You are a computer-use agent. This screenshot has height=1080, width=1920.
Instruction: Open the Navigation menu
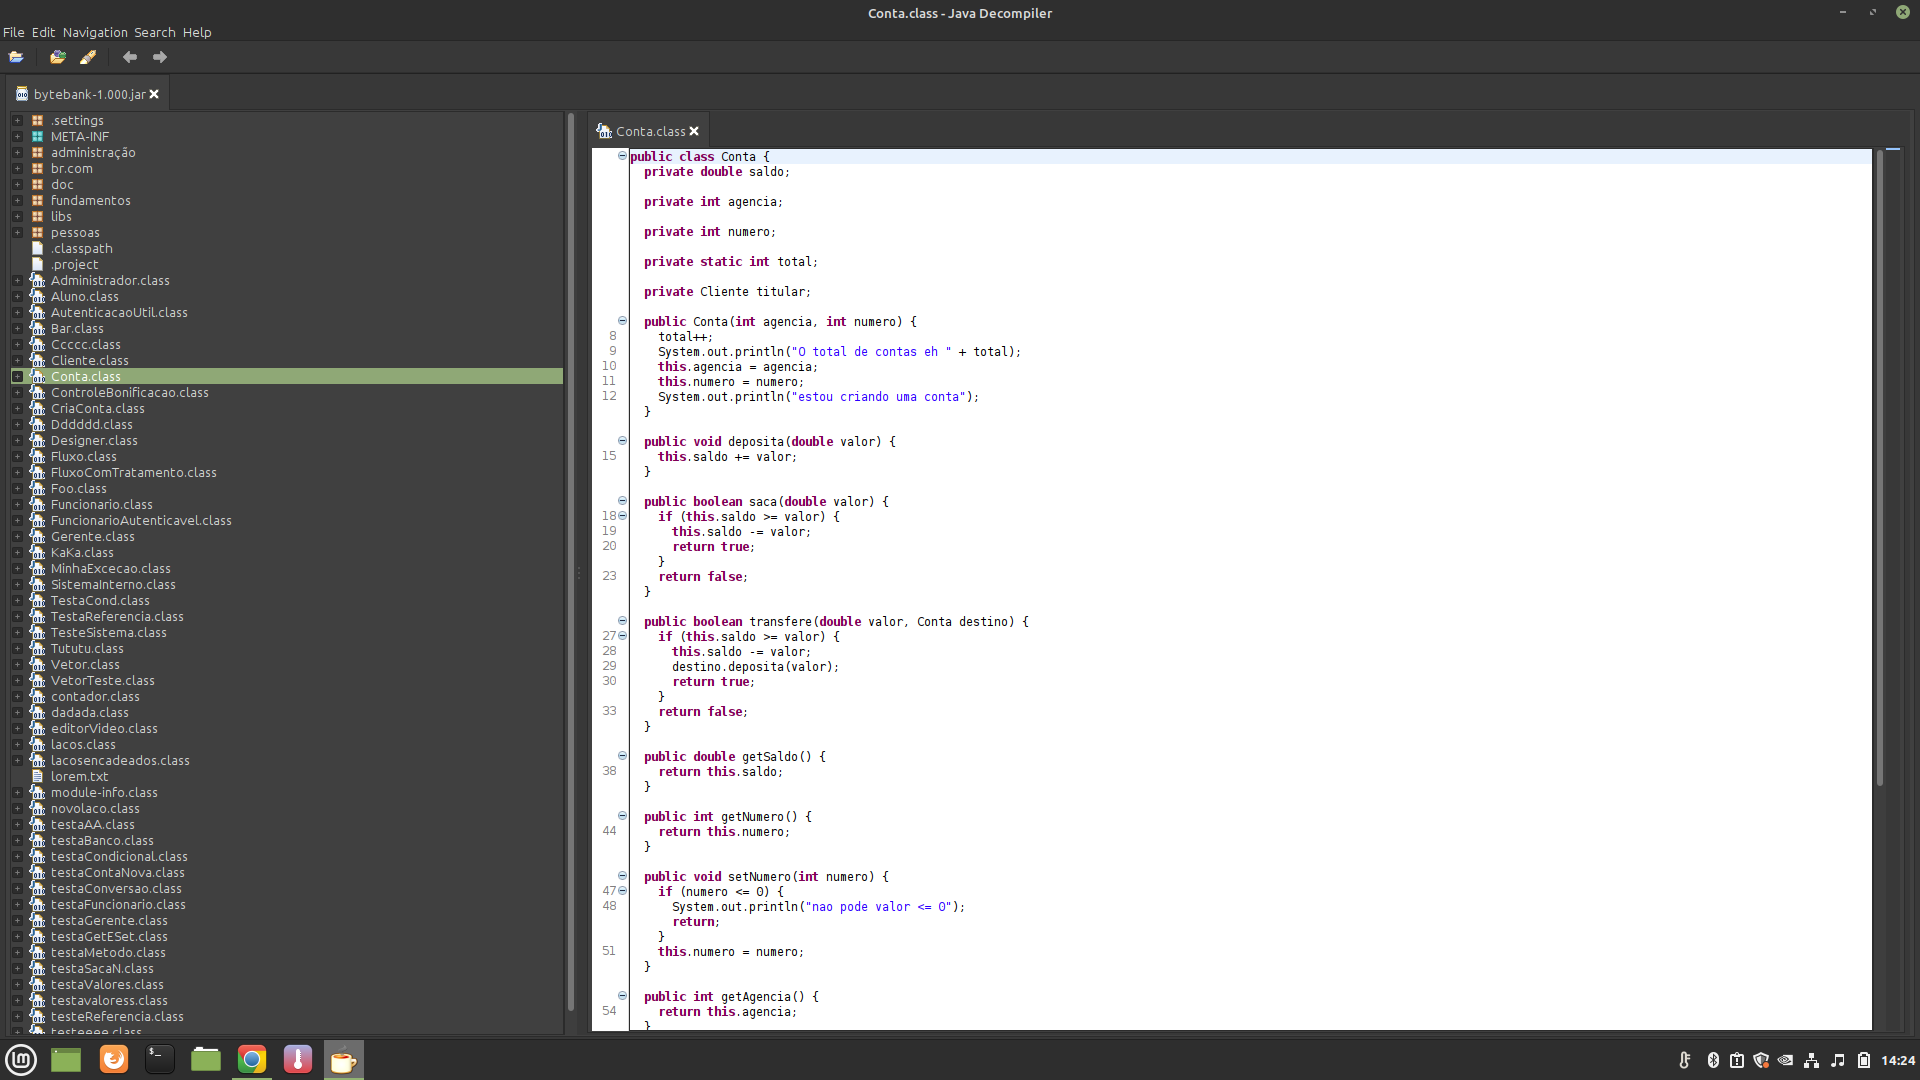point(95,32)
